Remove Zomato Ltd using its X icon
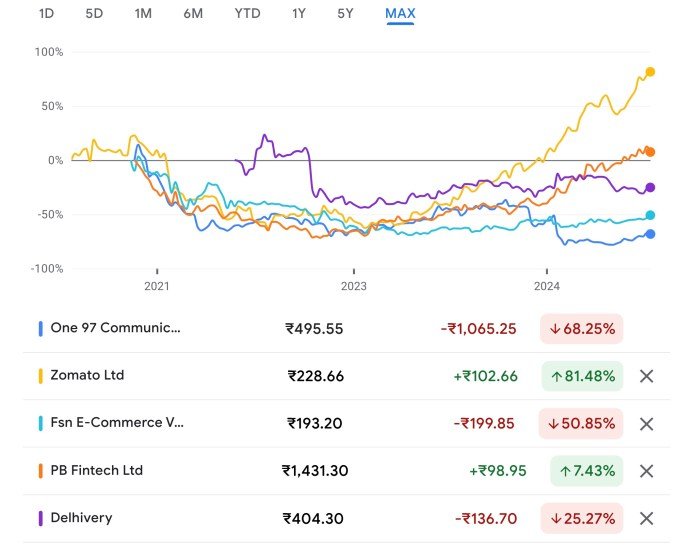Screen dimensions: 680x545 [646, 376]
